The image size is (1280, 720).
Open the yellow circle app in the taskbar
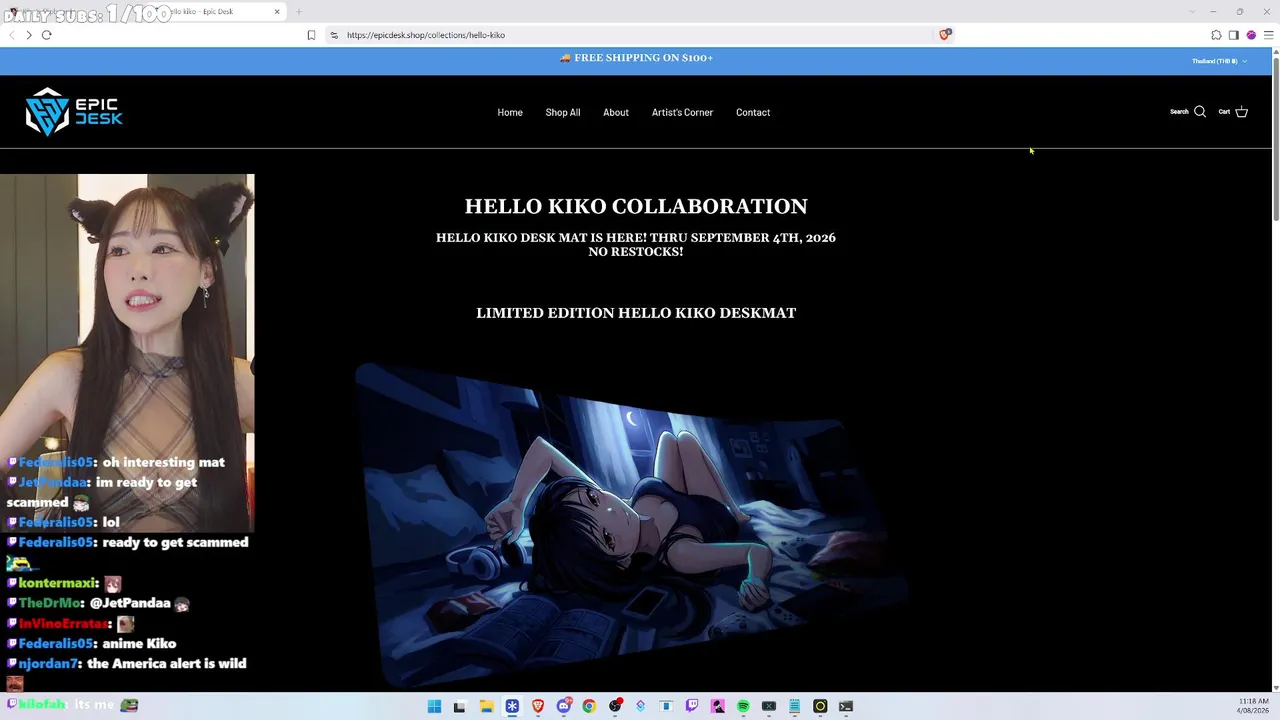[820, 706]
